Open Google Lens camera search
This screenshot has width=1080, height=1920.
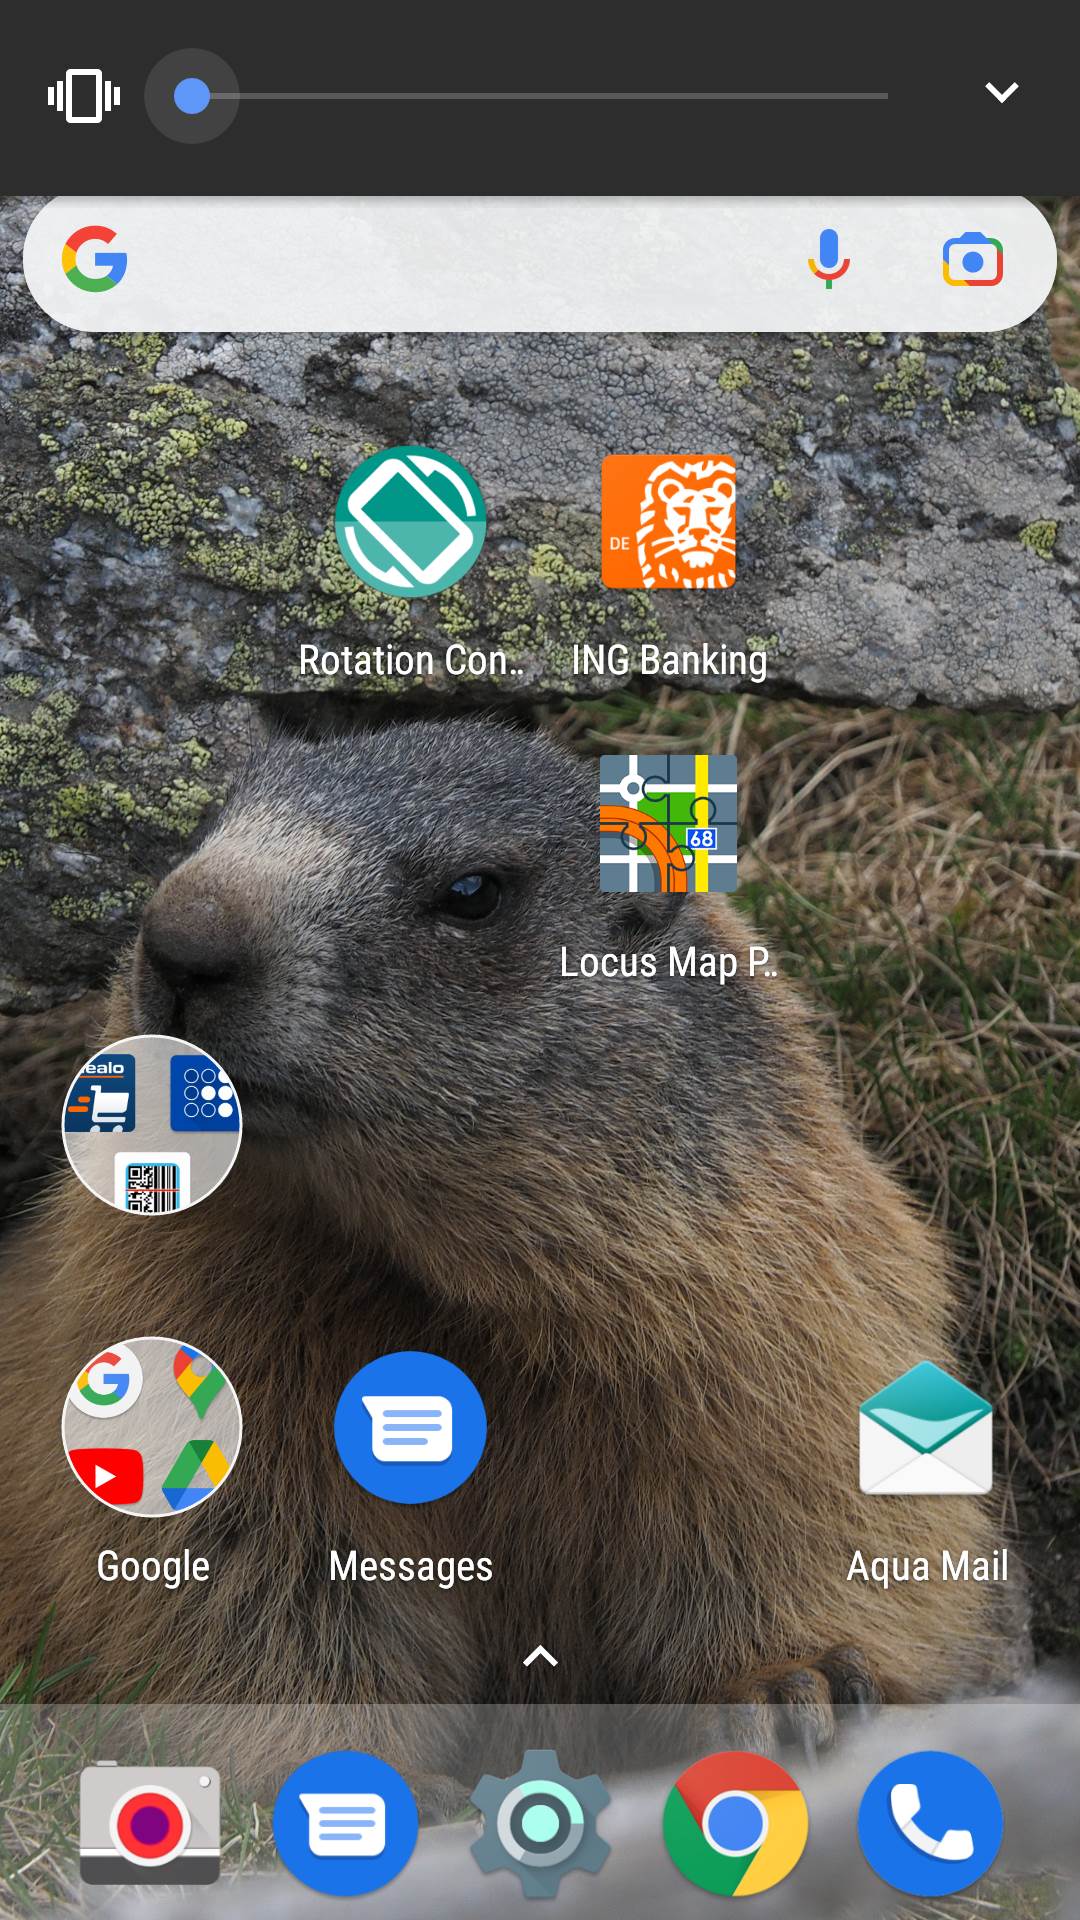972,260
